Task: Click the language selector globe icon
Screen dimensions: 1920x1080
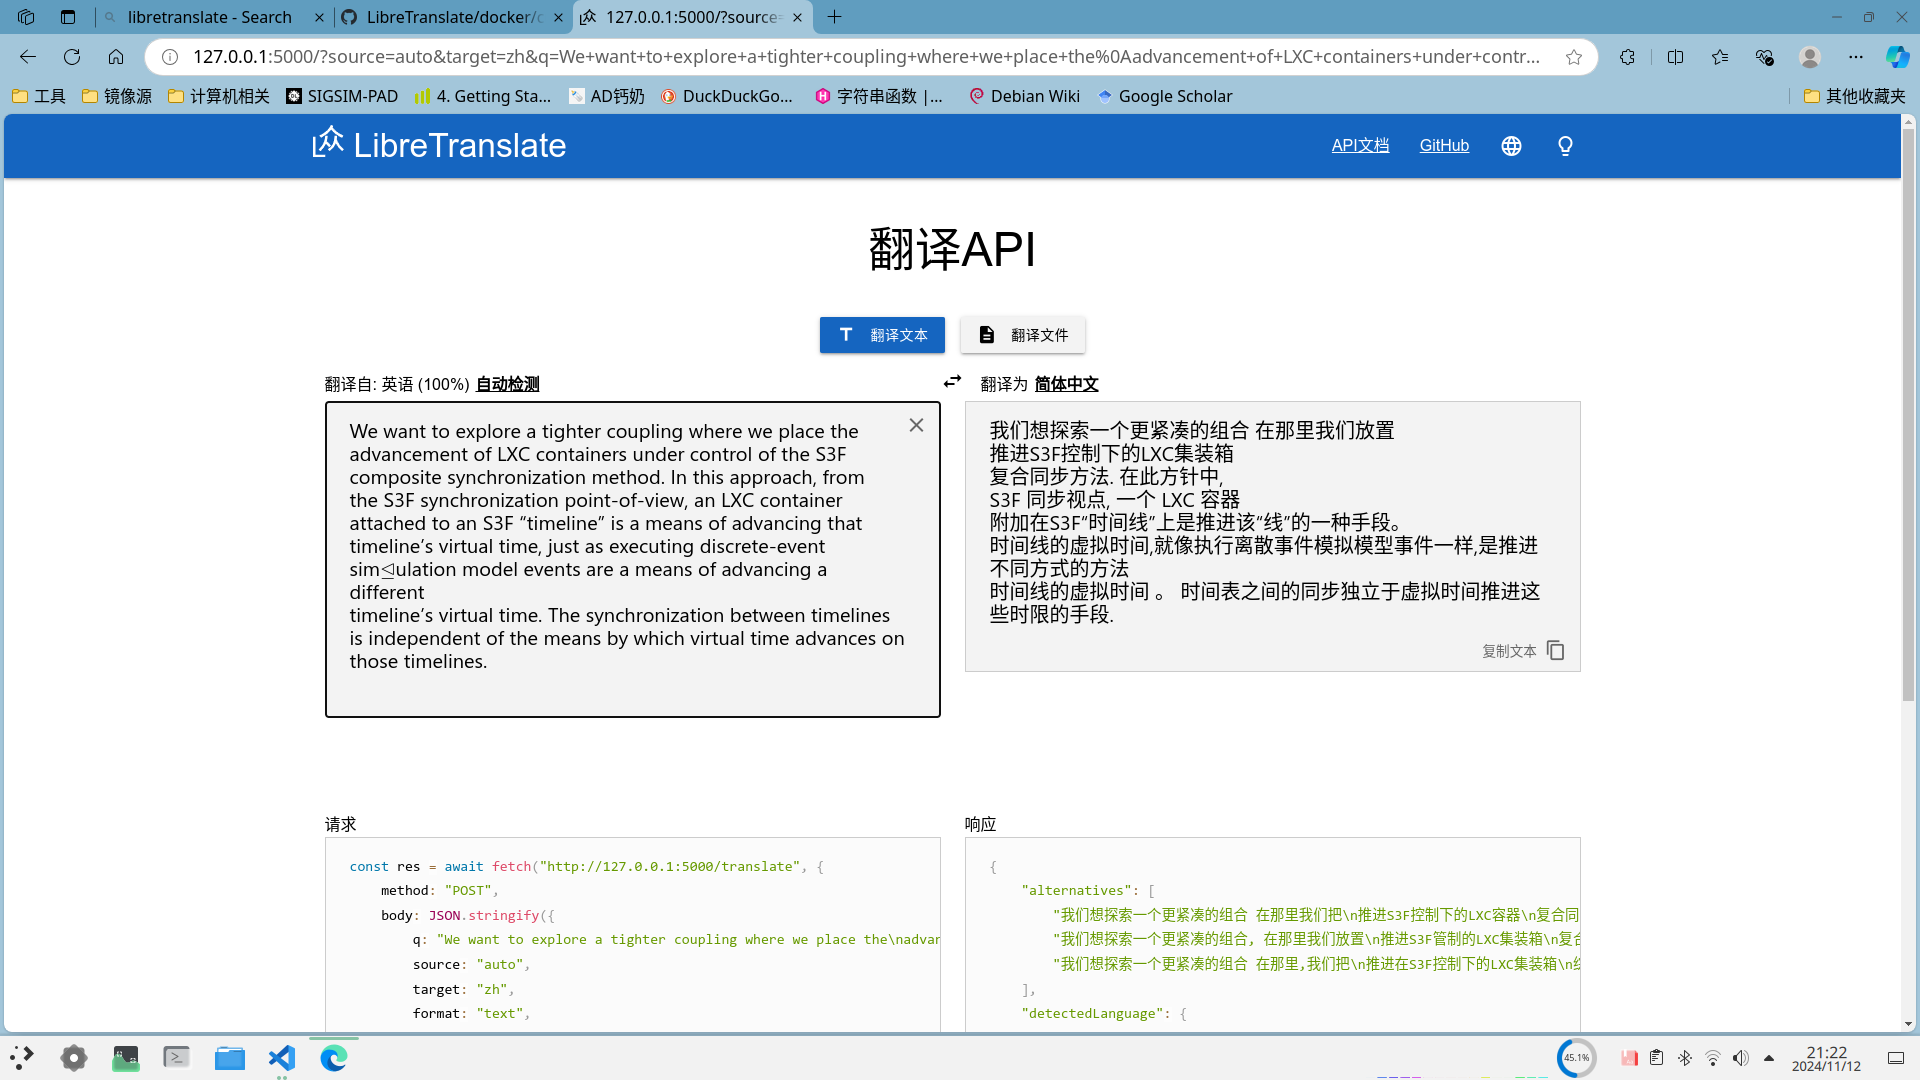Action: pos(1511,145)
